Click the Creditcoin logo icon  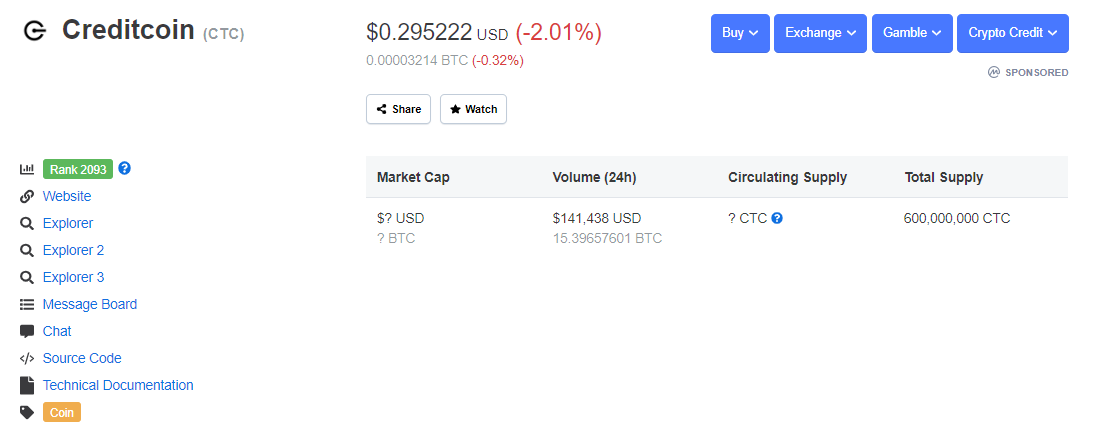pyautogui.click(x=34, y=32)
